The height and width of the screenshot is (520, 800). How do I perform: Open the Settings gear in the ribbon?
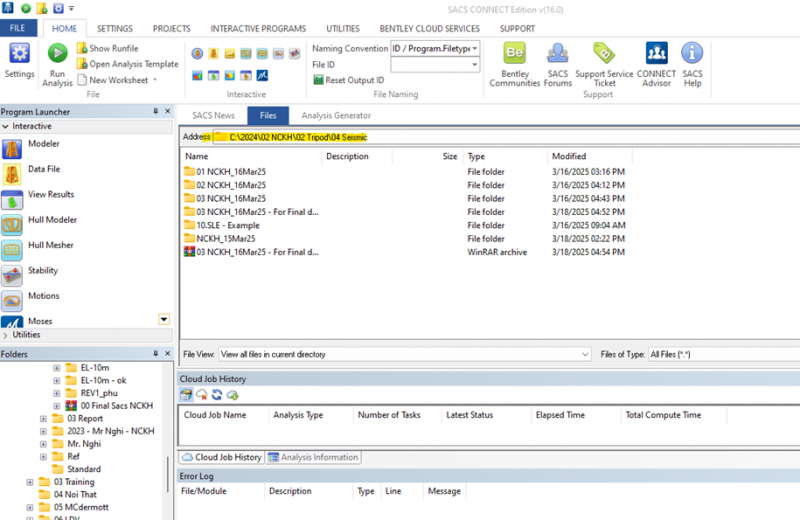point(19,60)
